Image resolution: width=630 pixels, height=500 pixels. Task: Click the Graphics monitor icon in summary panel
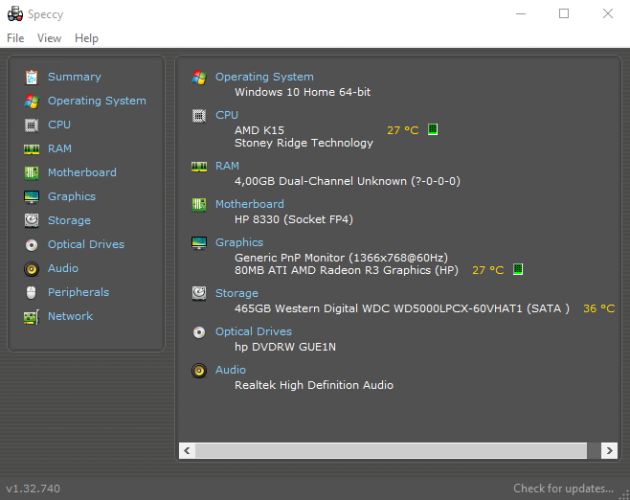199,243
